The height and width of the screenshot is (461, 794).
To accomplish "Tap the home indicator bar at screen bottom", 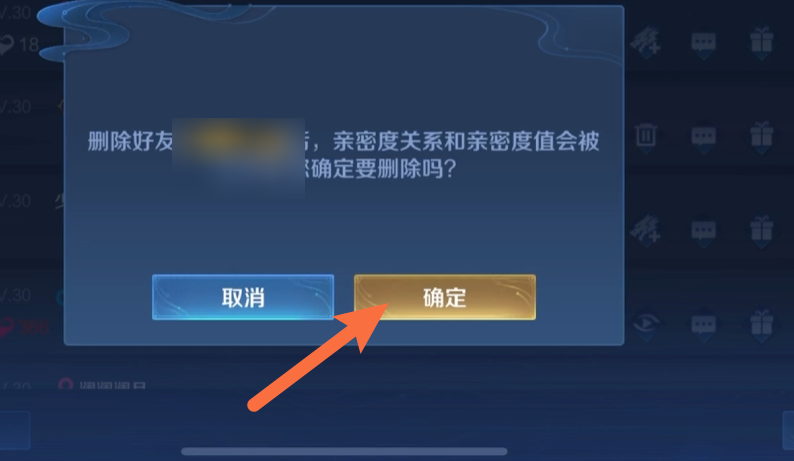I will point(344,451).
